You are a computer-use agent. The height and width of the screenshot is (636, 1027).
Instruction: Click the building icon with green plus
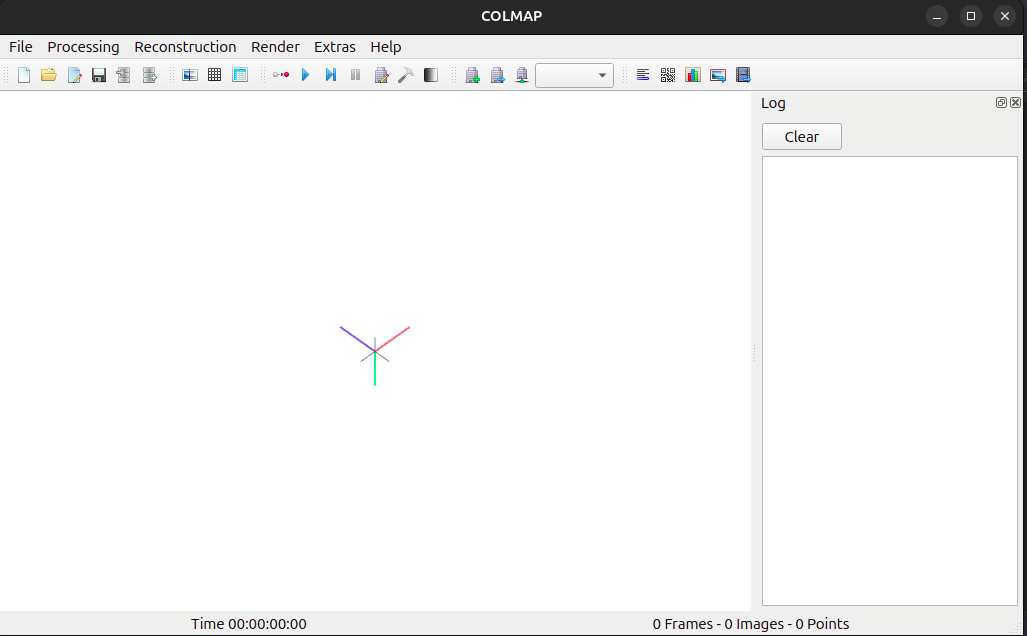pos(472,75)
